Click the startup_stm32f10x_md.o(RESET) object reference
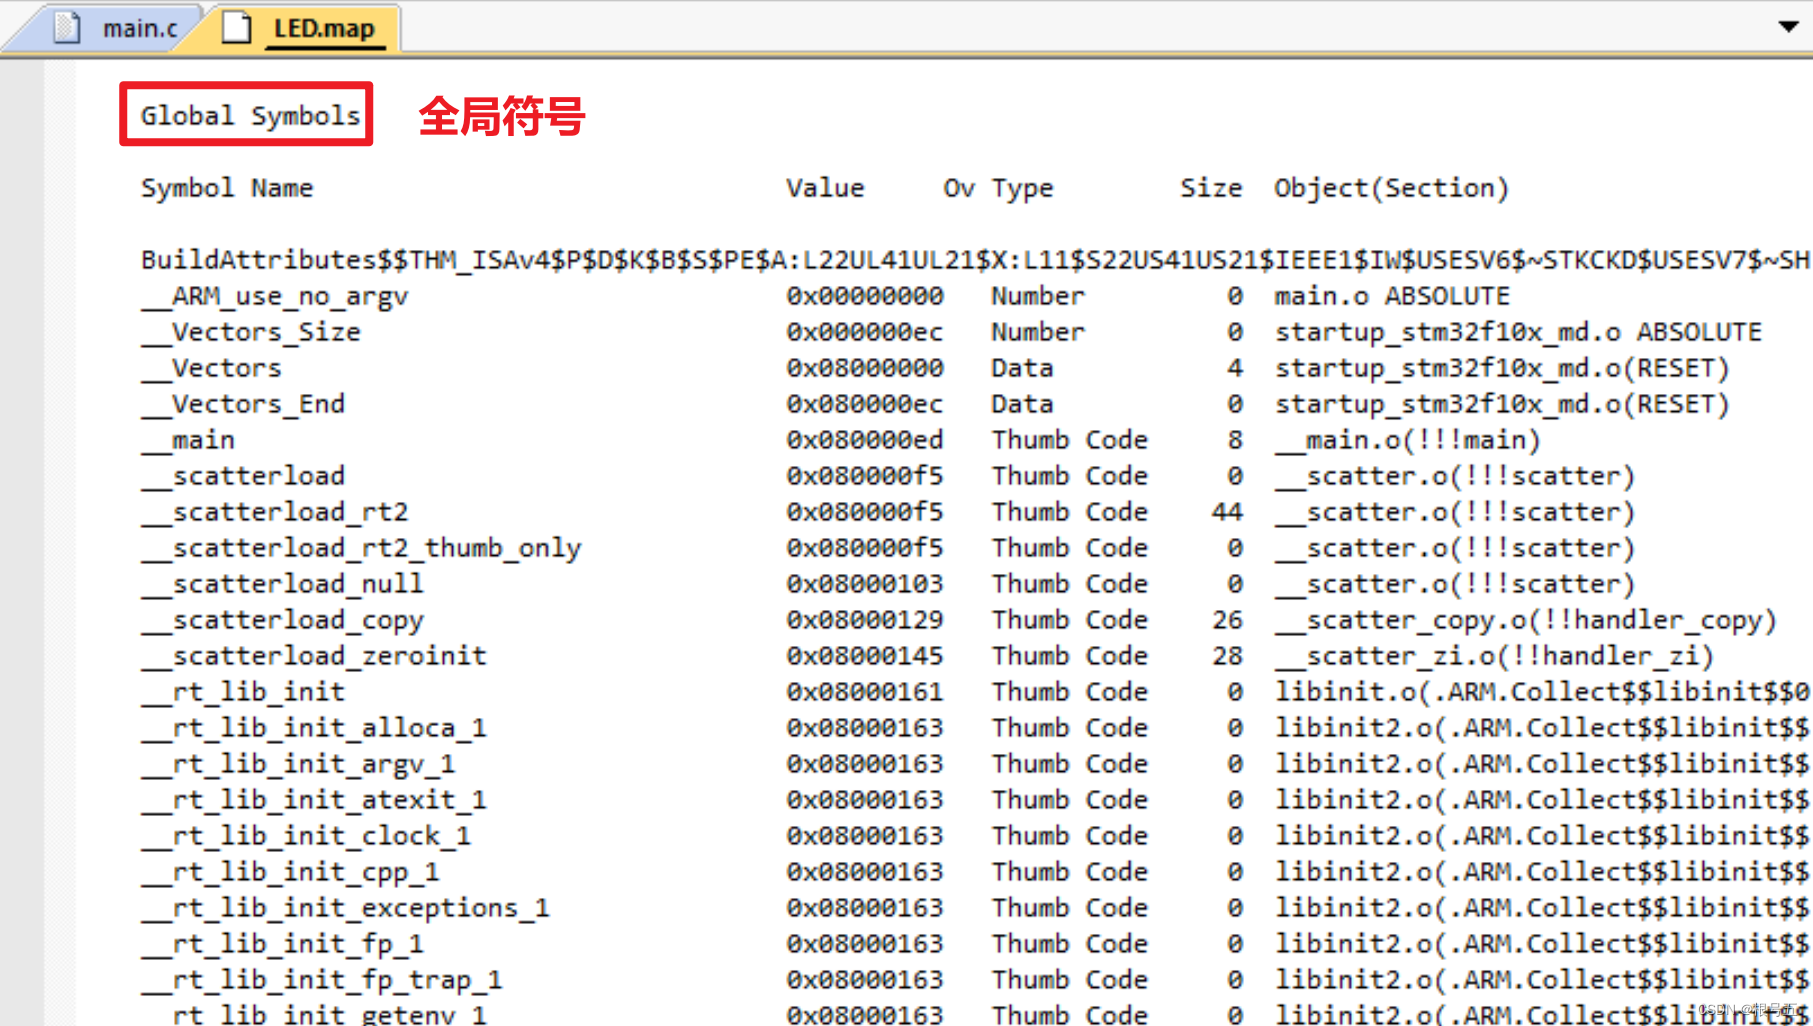Viewport: 1813px width, 1026px height. click(x=1500, y=368)
